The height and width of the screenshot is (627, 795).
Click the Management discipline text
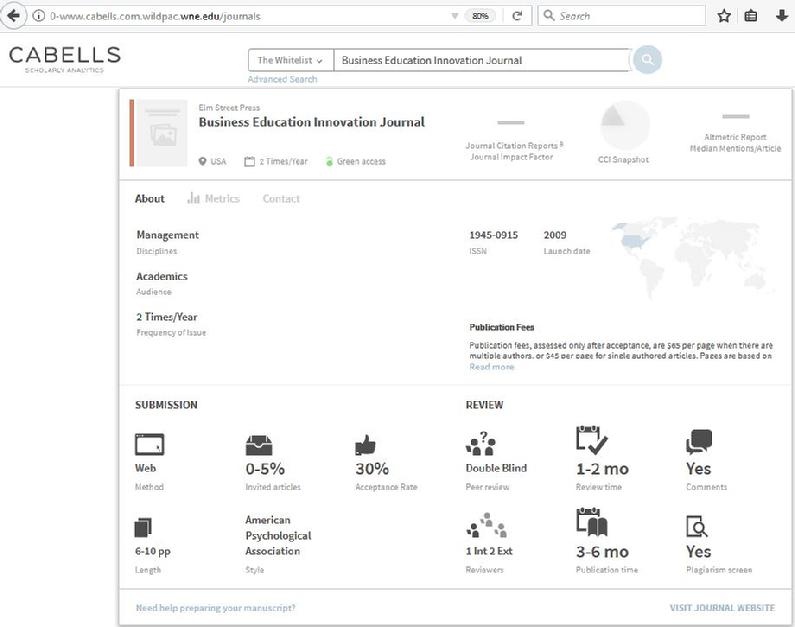[x=167, y=235]
